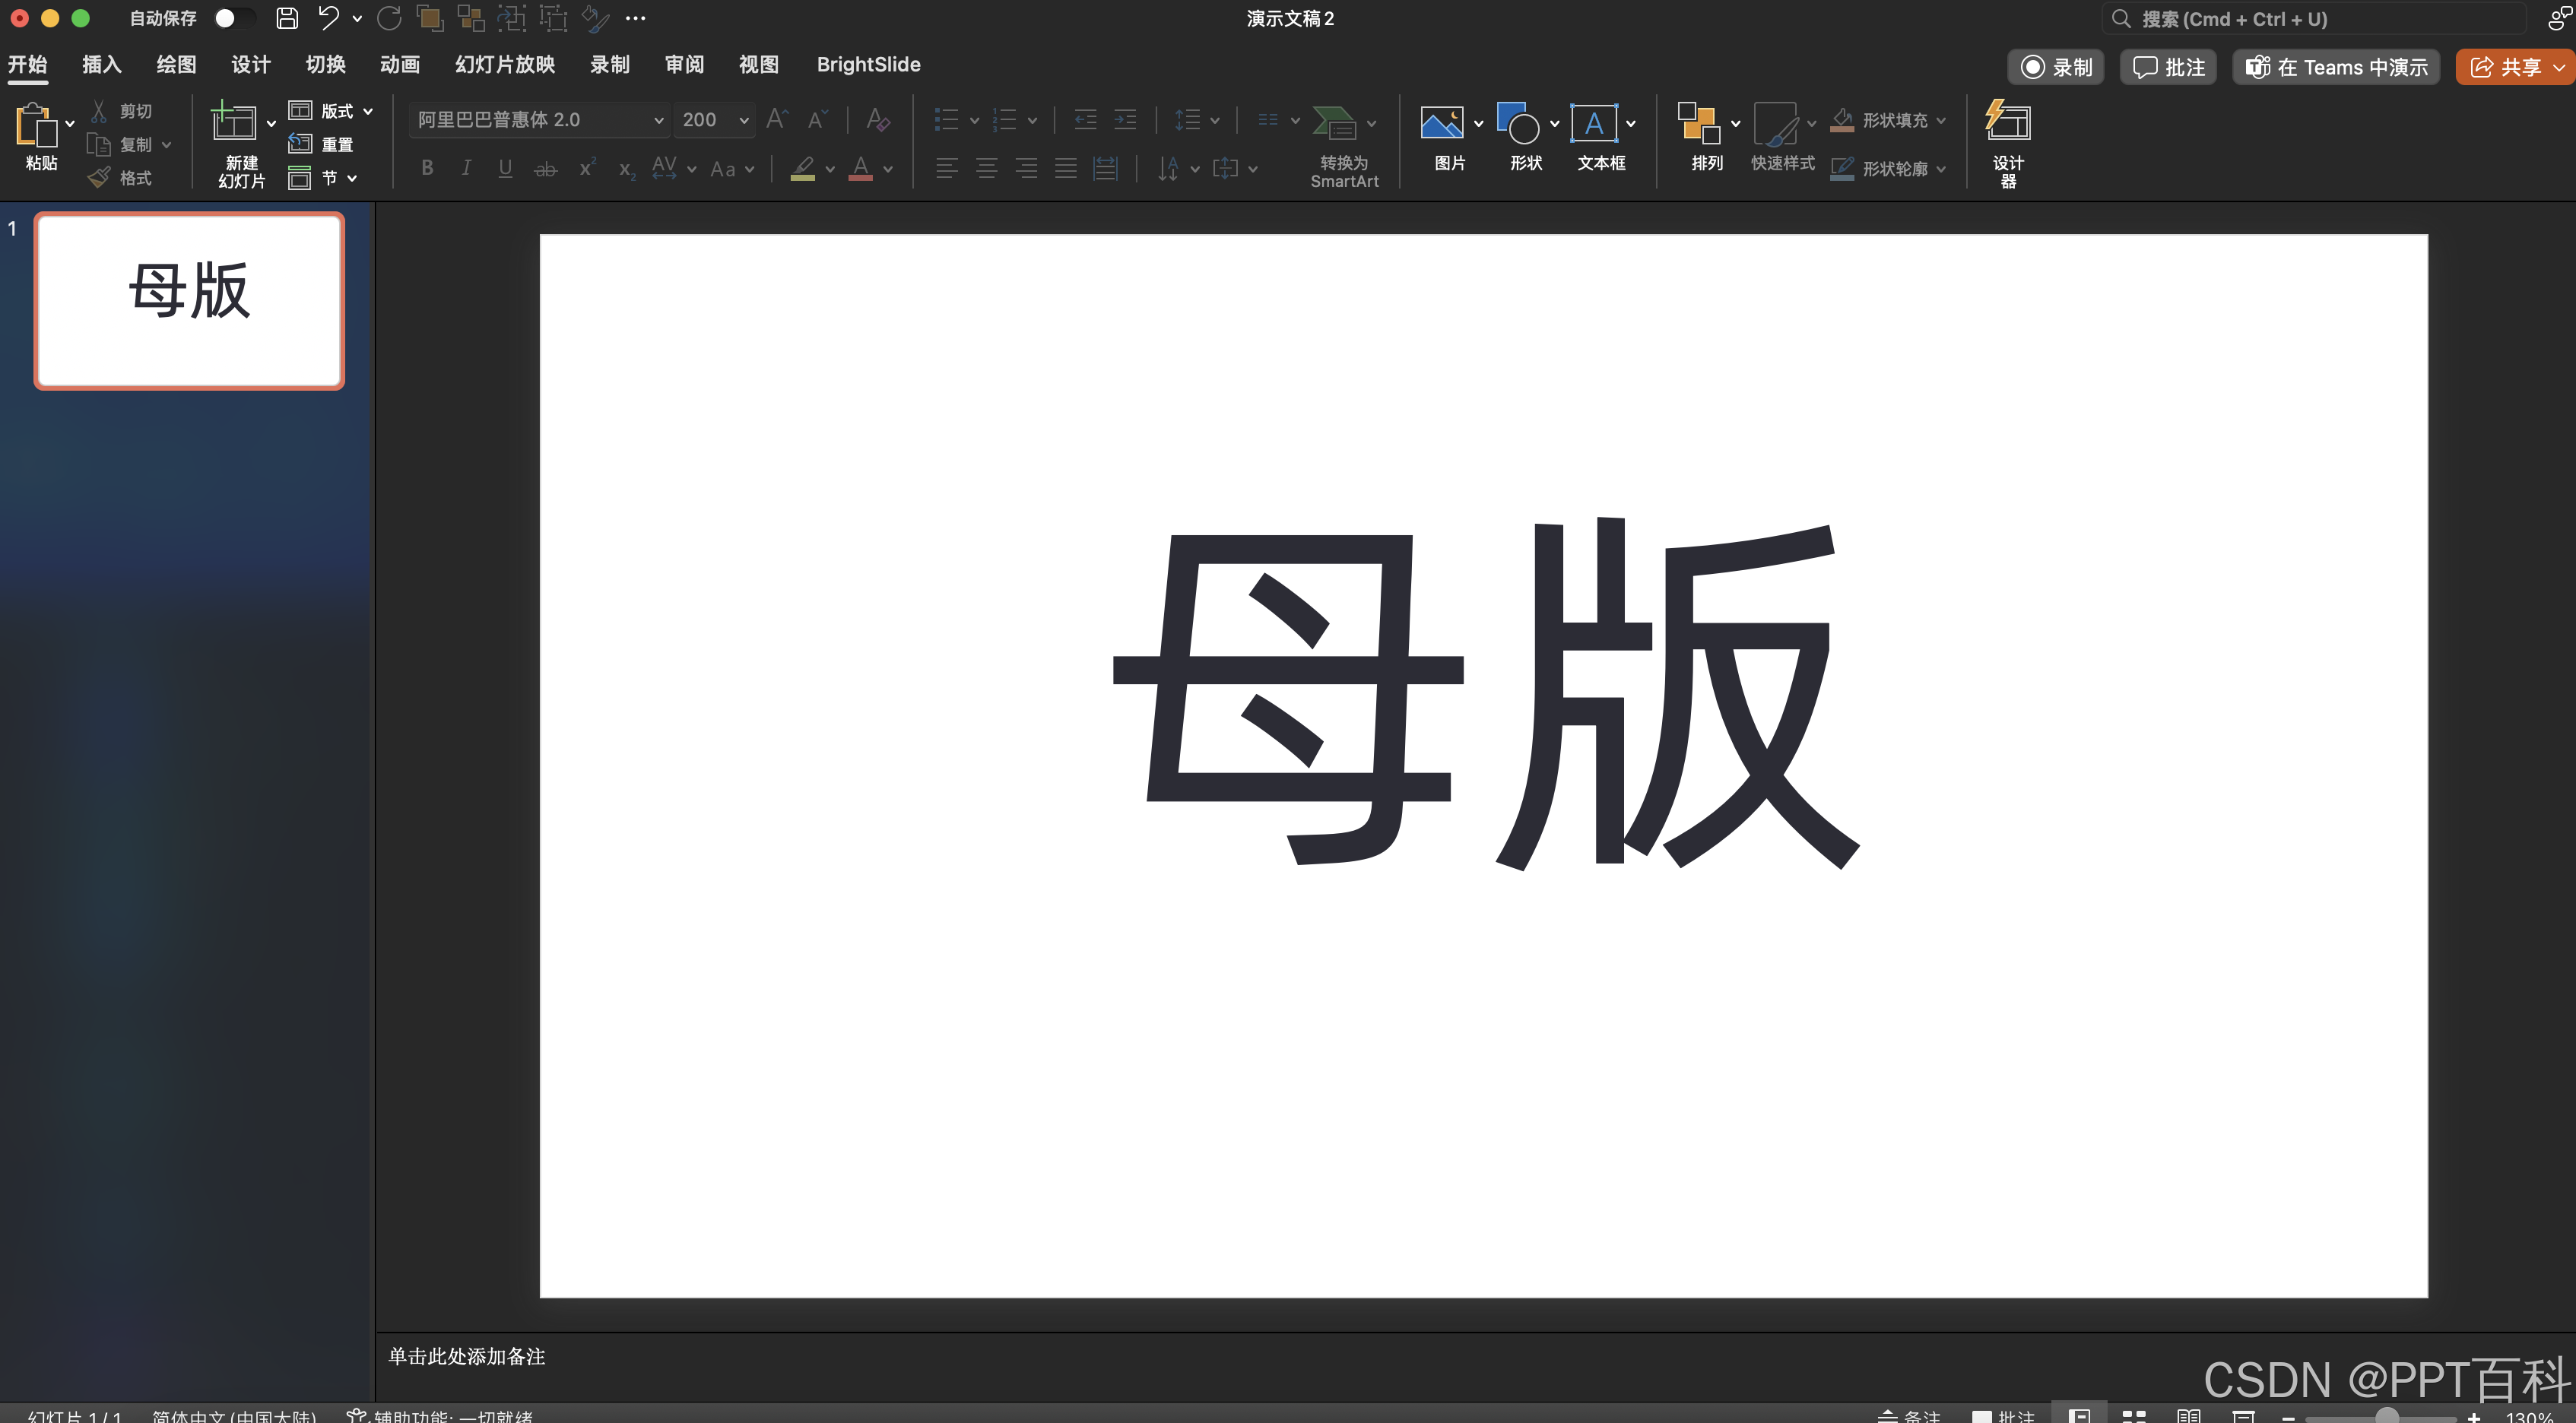Click the Shapes icon

(x=1518, y=124)
